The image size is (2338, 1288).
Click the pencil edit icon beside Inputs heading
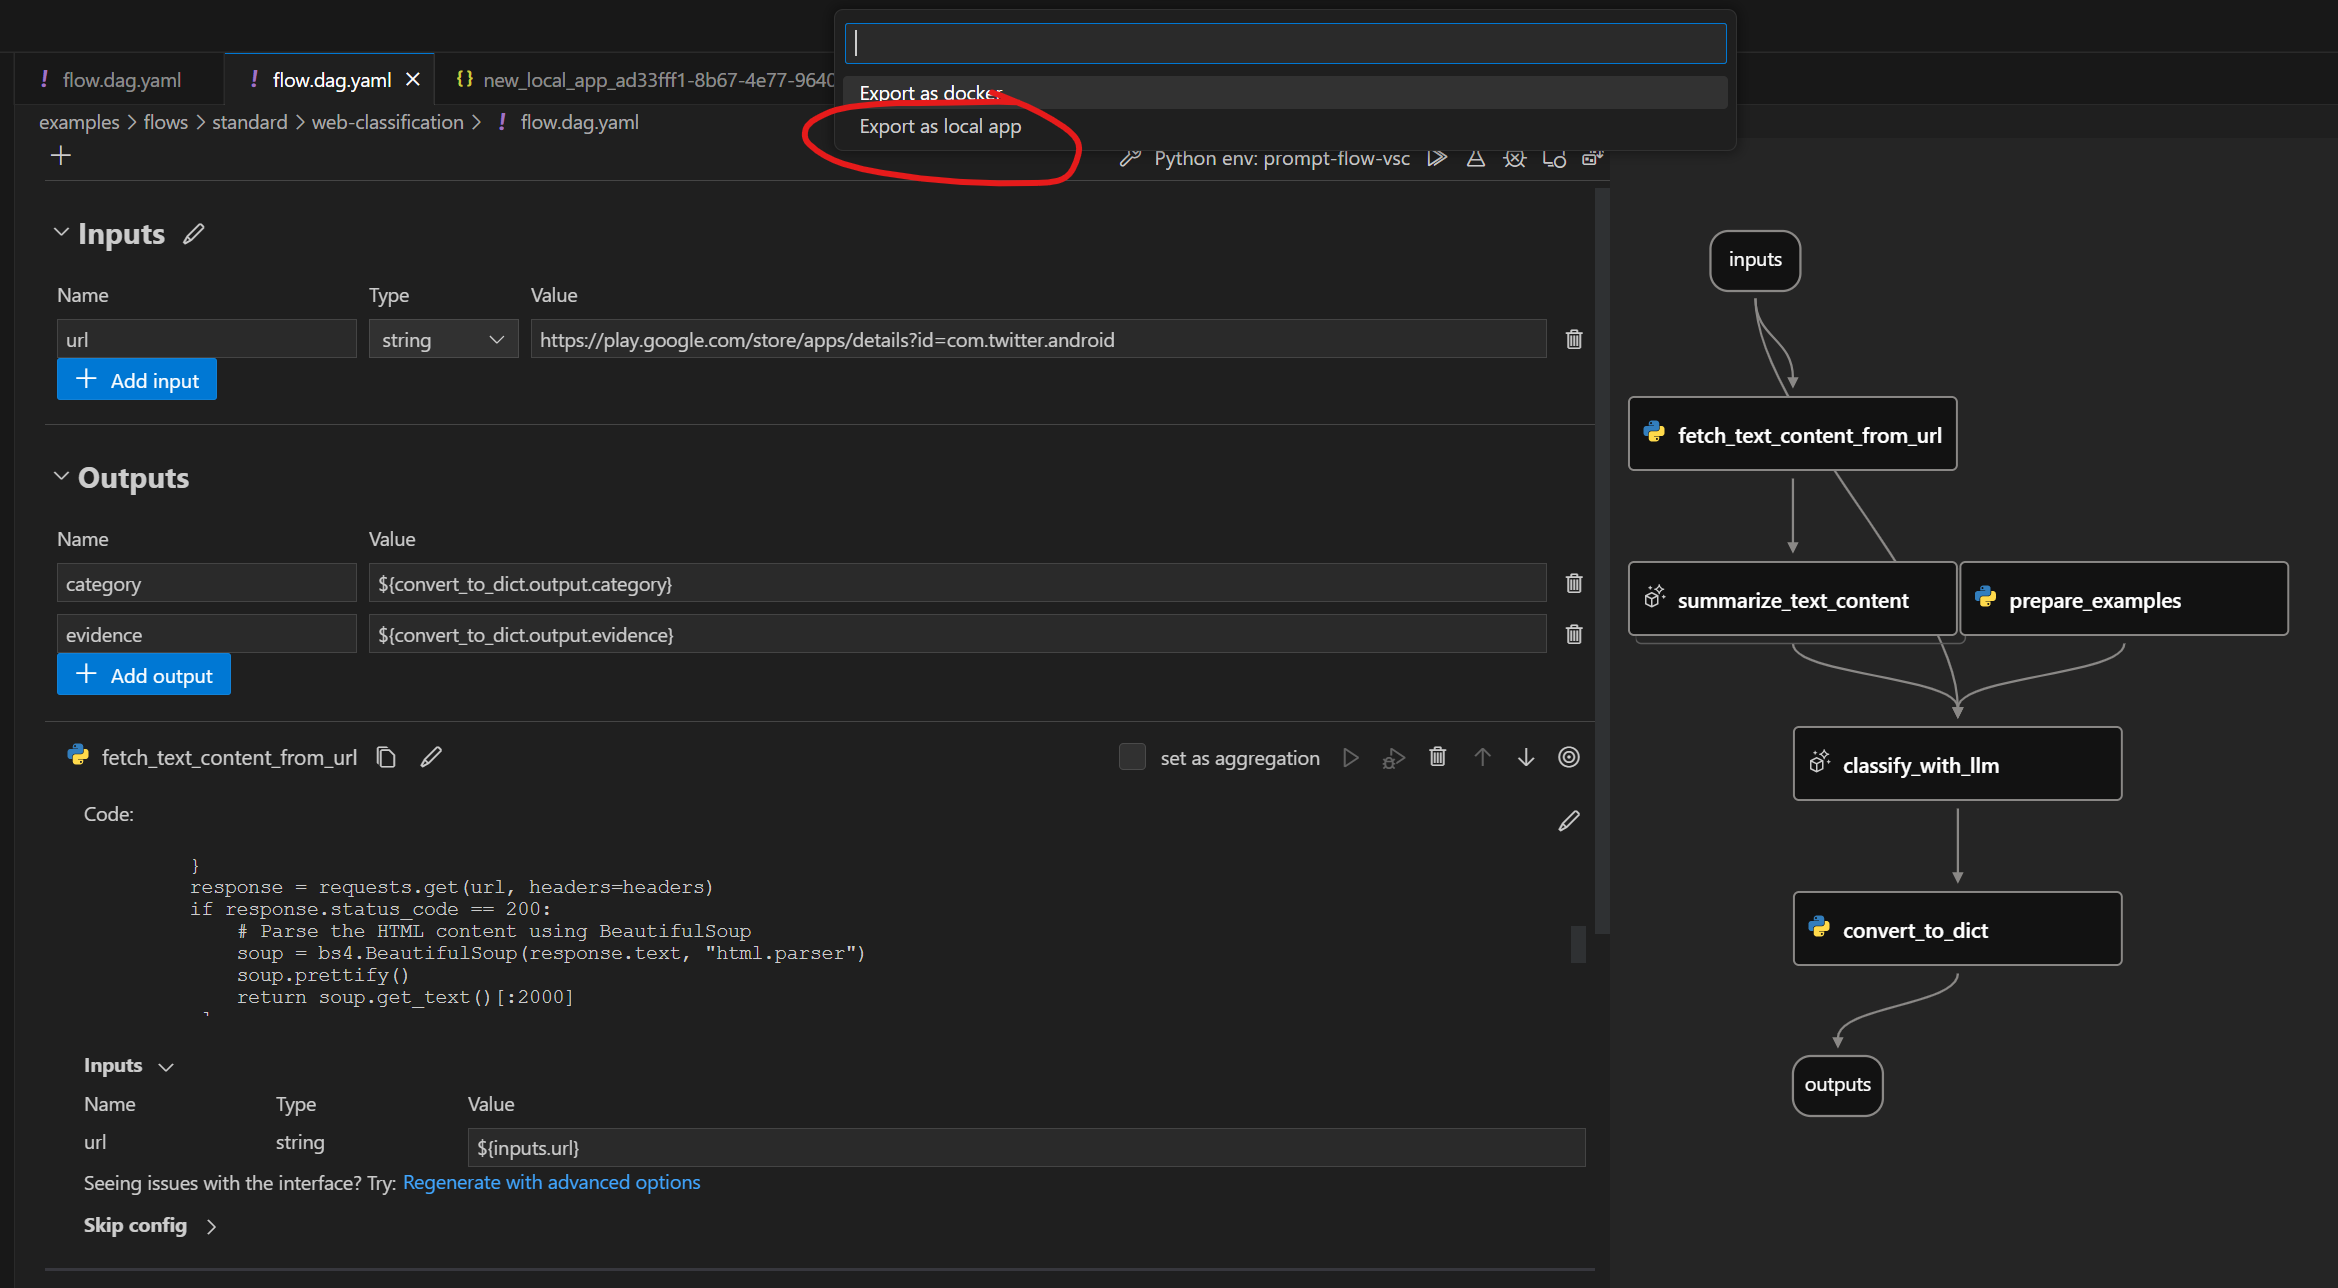tap(194, 233)
